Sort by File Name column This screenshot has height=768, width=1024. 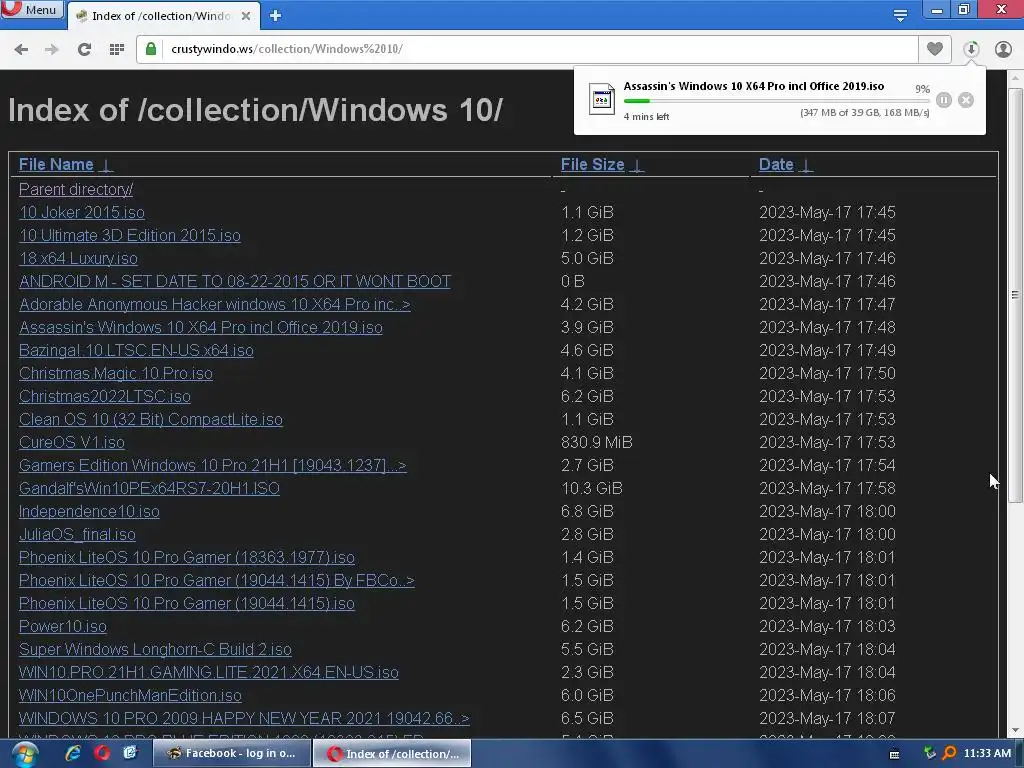(x=66, y=165)
